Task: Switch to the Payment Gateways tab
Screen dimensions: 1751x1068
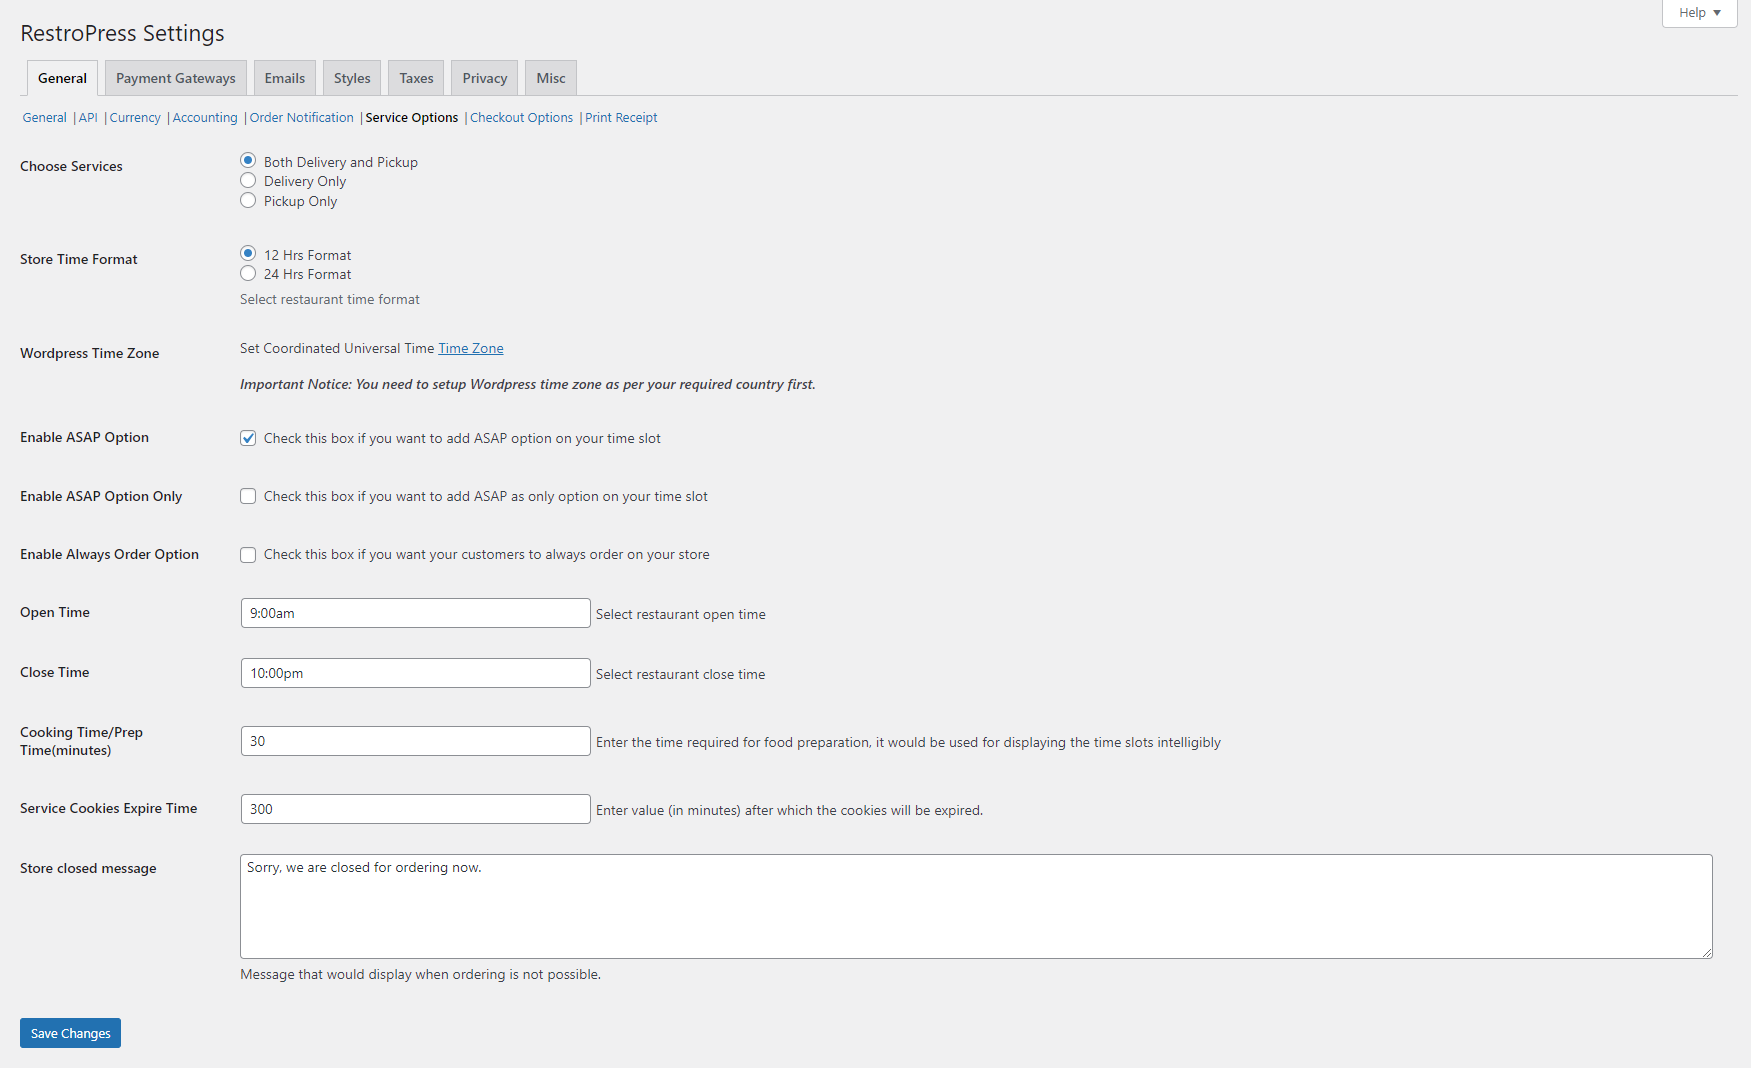Action: [x=175, y=77]
